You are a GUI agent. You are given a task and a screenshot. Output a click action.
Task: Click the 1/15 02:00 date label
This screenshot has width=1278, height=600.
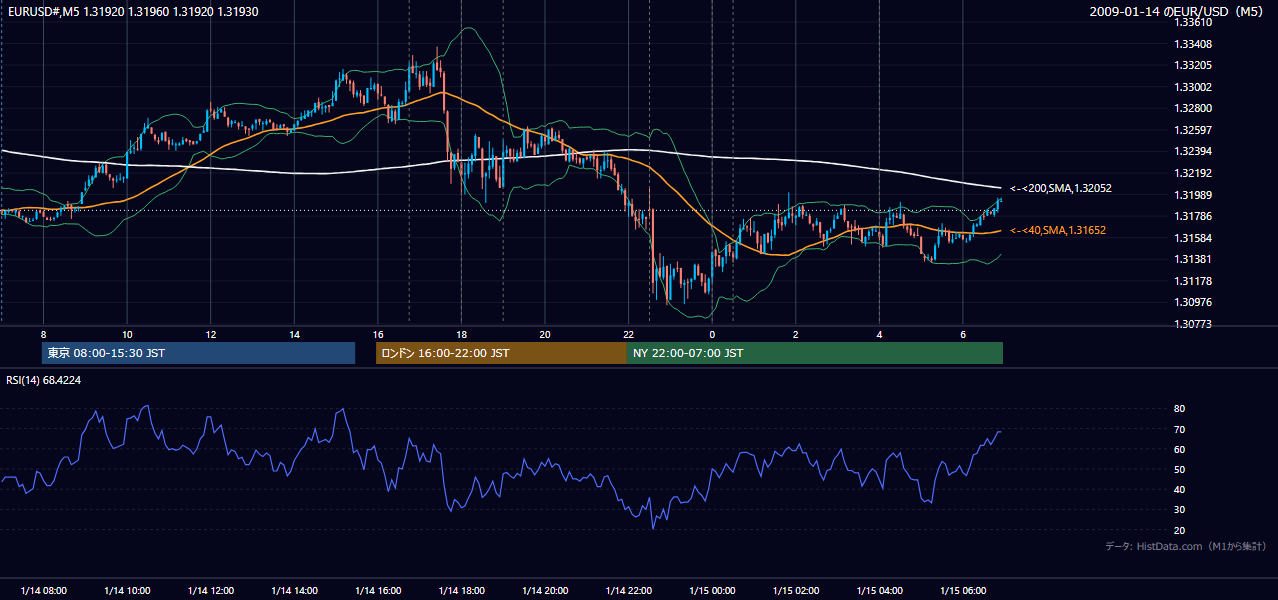pos(796,590)
